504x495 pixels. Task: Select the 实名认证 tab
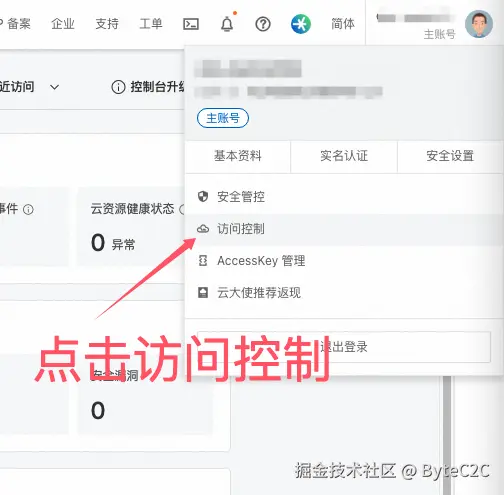tap(344, 156)
